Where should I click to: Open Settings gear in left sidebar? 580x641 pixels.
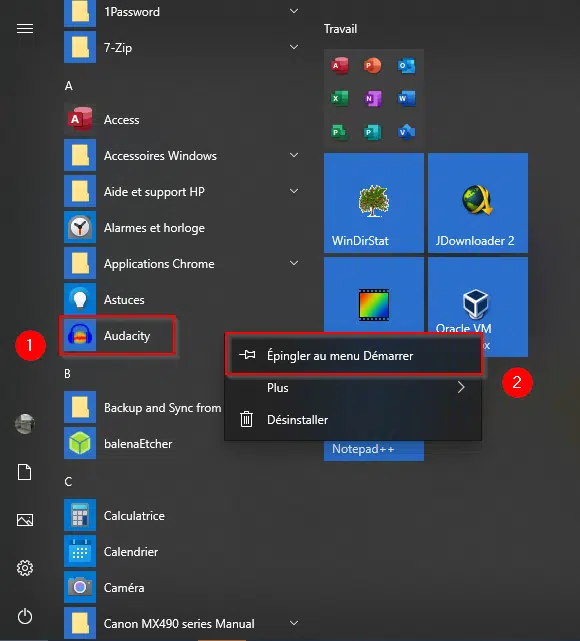tap(25, 568)
